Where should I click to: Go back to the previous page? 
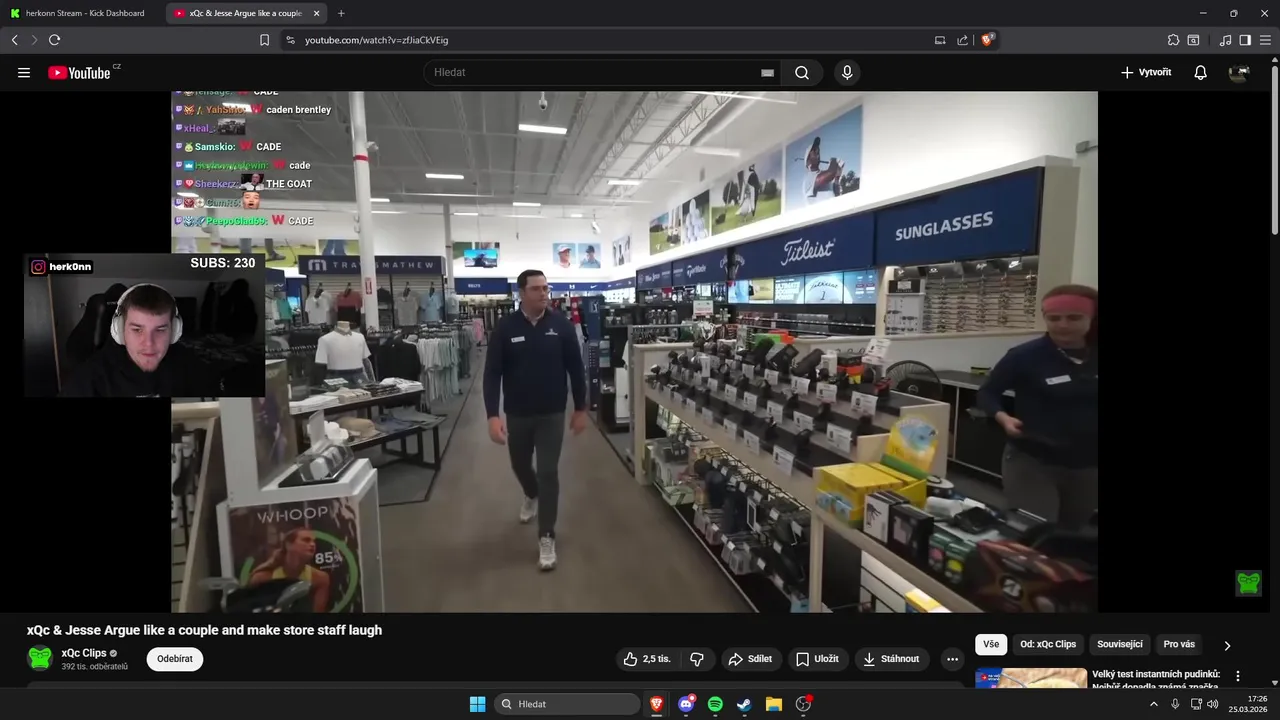pyautogui.click(x=14, y=40)
